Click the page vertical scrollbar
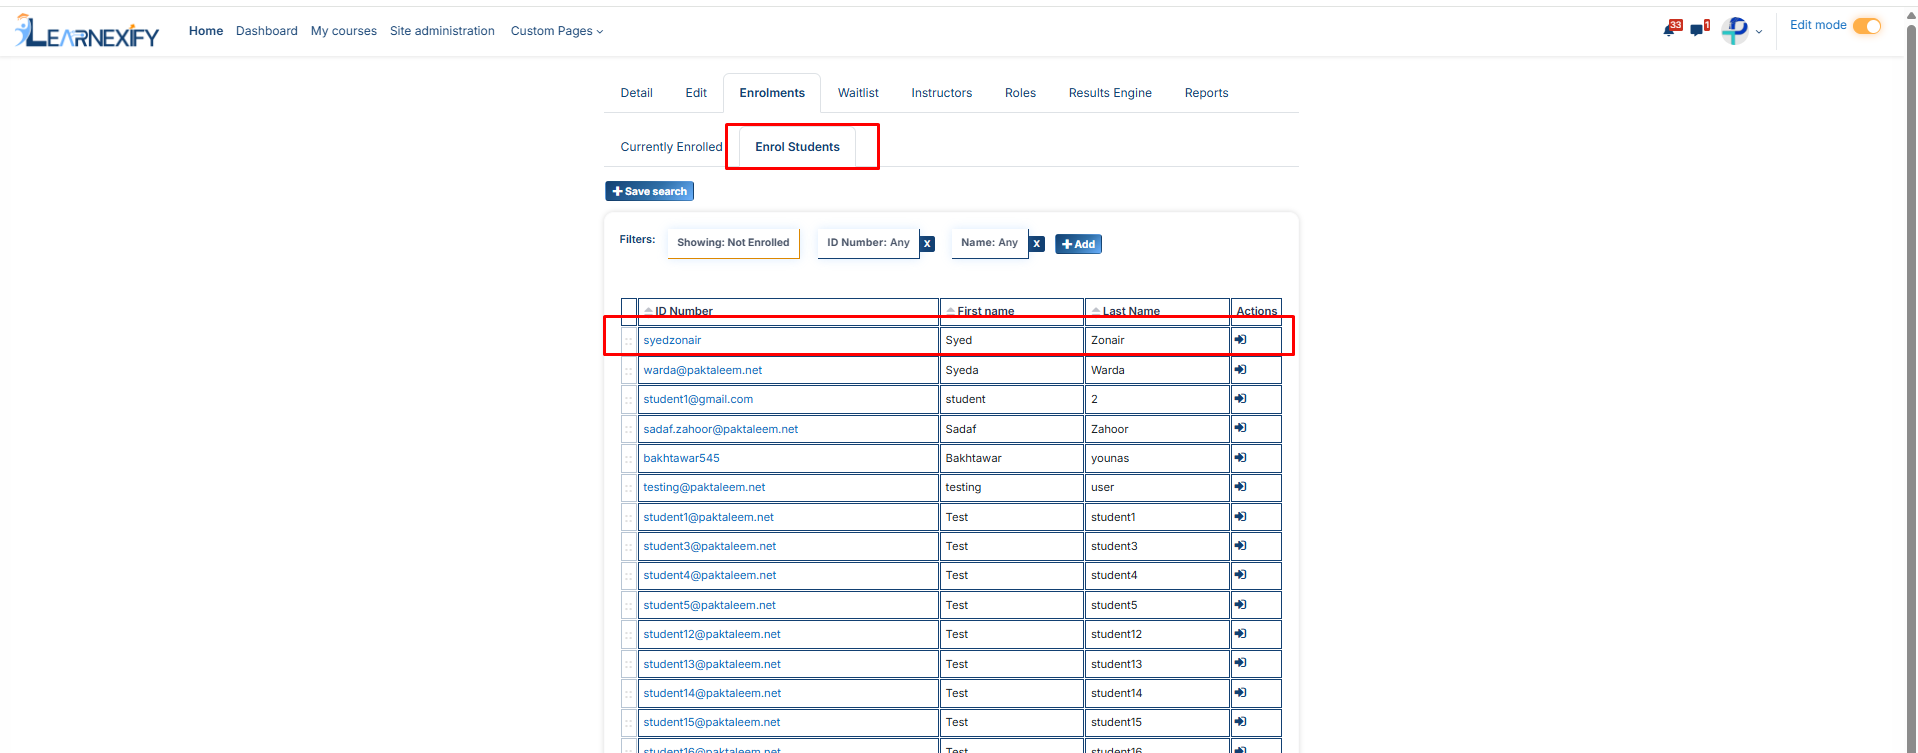Screen dimensions: 1918x753 1911,390
